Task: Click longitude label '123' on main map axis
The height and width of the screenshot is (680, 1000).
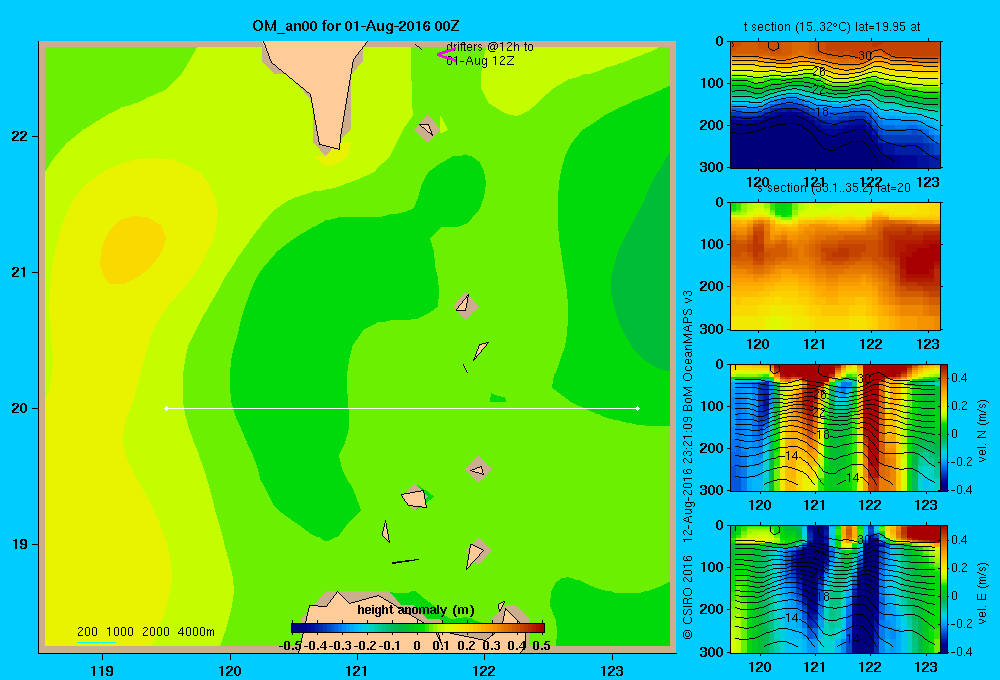Action: click(612, 670)
